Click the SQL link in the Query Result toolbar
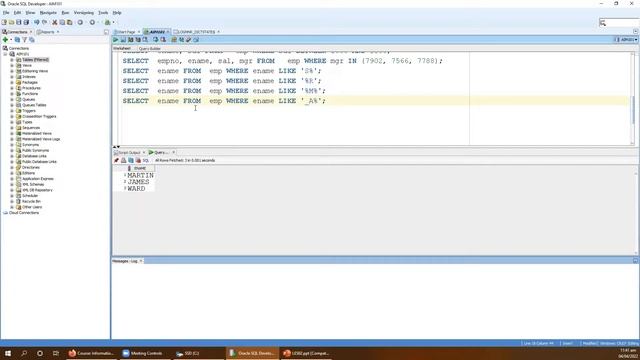 point(146,160)
